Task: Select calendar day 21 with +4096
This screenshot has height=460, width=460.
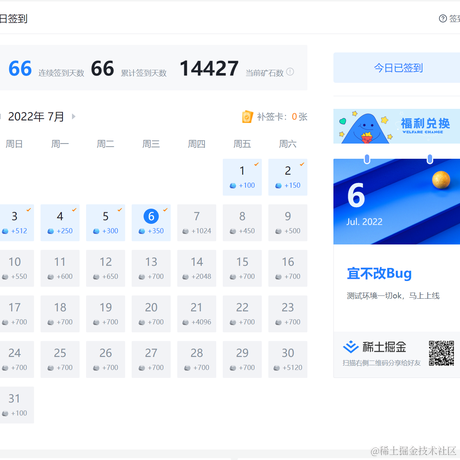Action: [197, 314]
